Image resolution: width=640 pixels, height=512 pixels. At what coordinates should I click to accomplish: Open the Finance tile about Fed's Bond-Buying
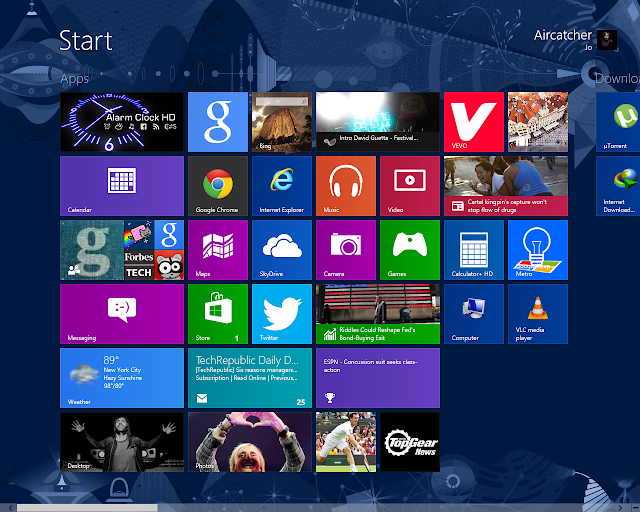click(378, 314)
